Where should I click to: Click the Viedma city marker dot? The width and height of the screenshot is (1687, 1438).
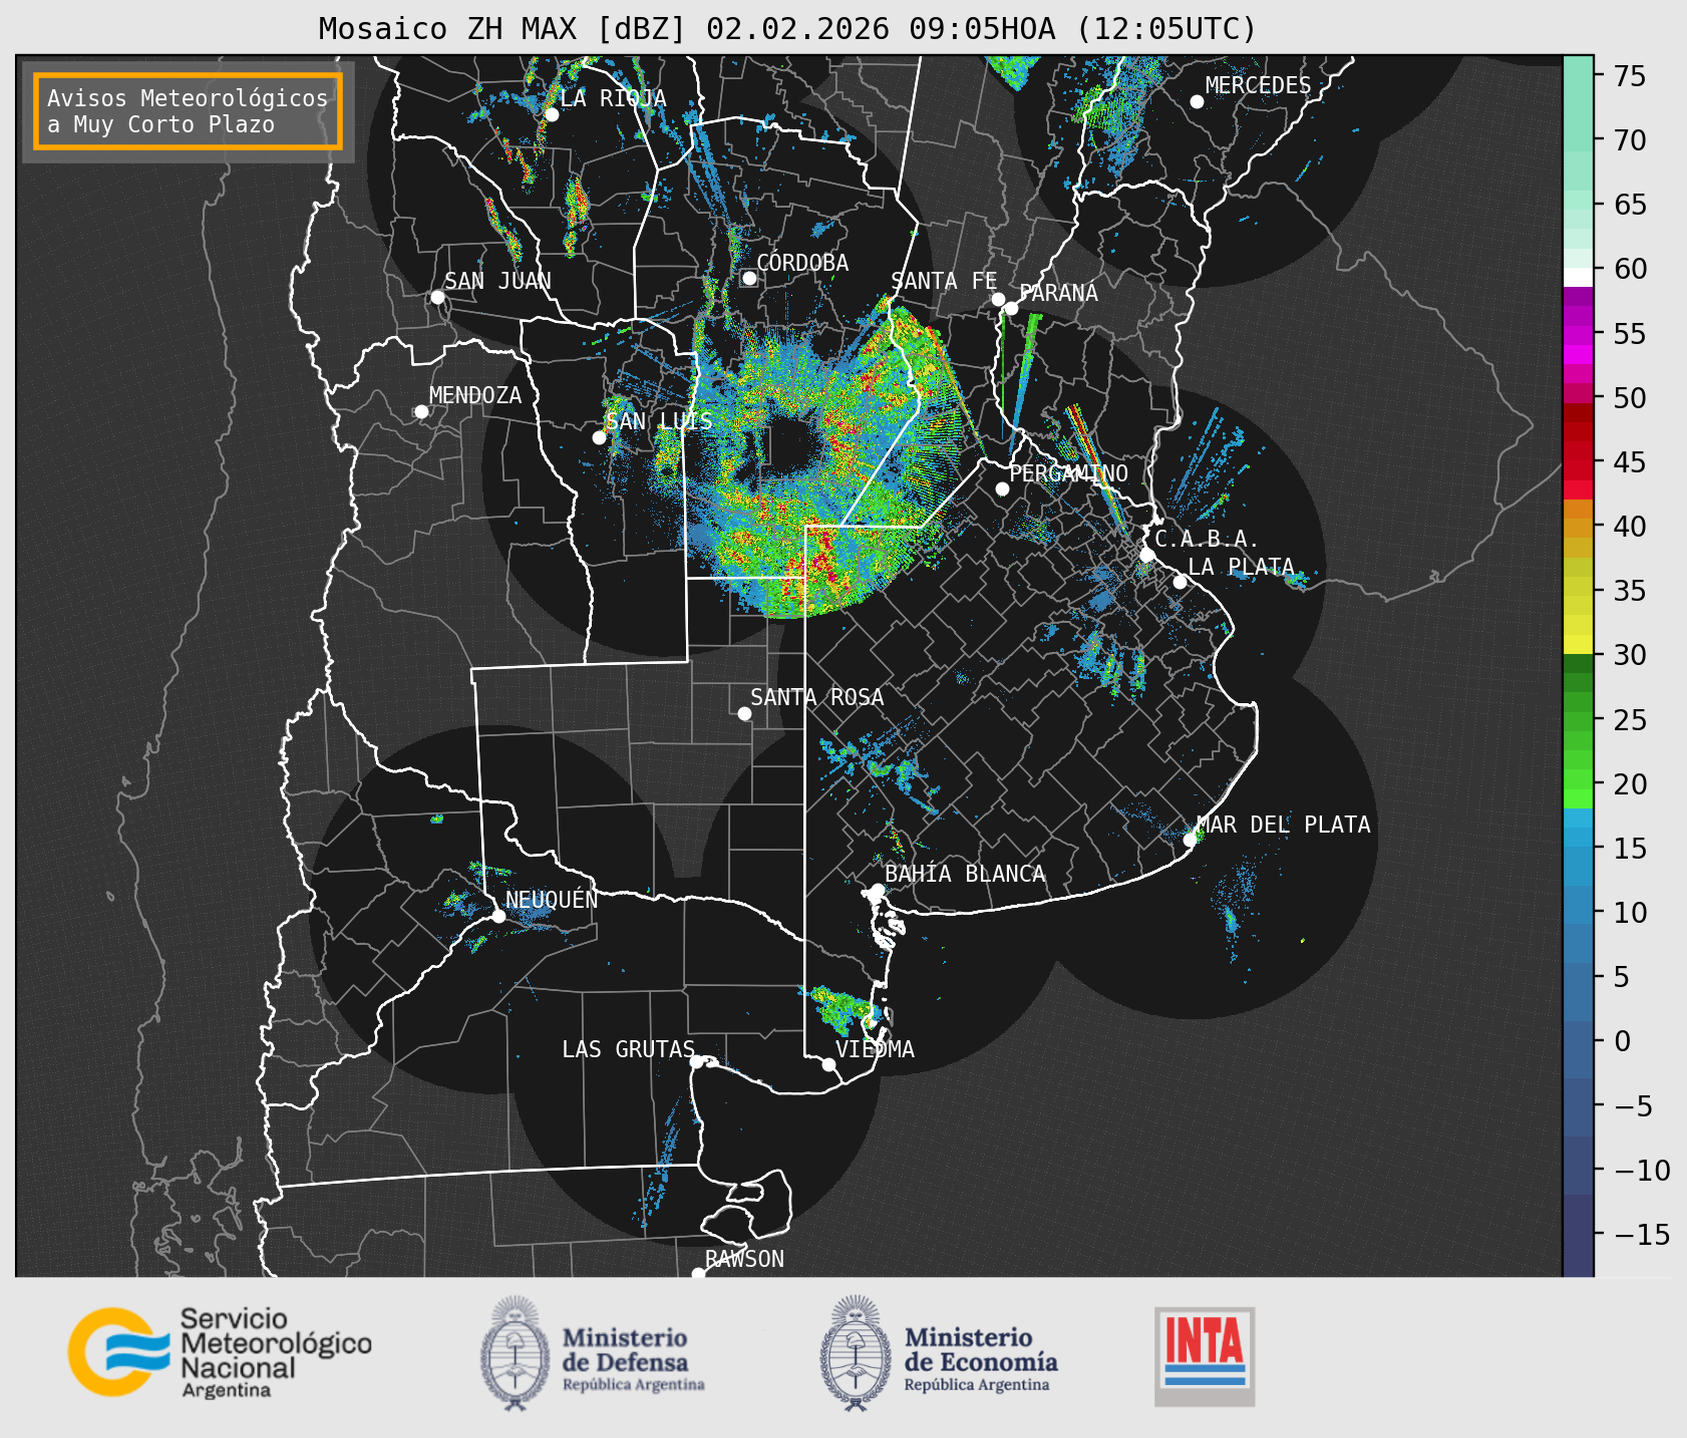click(x=829, y=1064)
